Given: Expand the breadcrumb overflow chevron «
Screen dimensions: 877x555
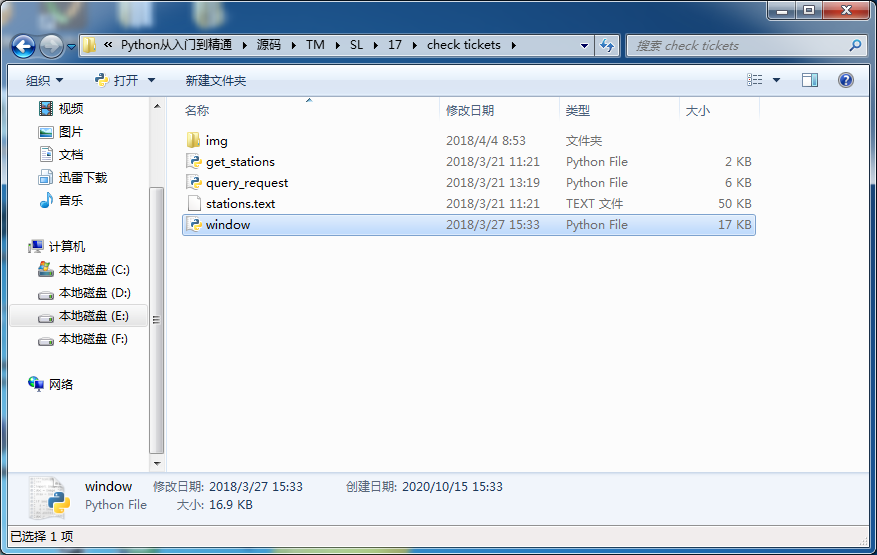Looking at the screenshot, I should coord(108,45).
